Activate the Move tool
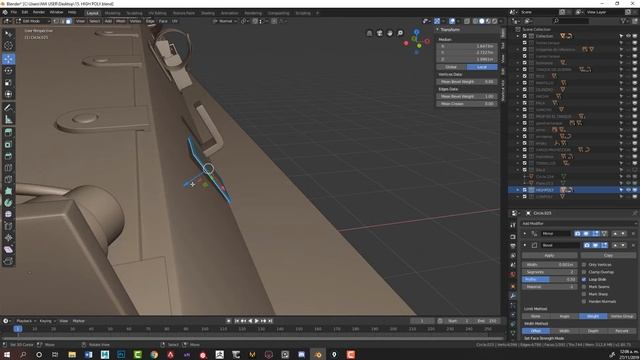Image resolution: width=640 pixels, height=360 pixels. [8, 59]
